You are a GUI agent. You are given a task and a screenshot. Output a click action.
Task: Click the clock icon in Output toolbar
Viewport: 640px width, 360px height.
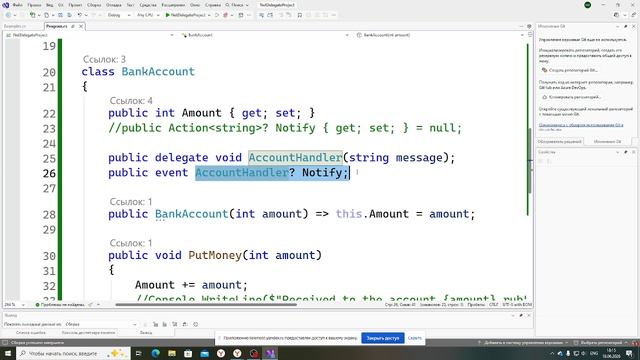tap(196, 324)
